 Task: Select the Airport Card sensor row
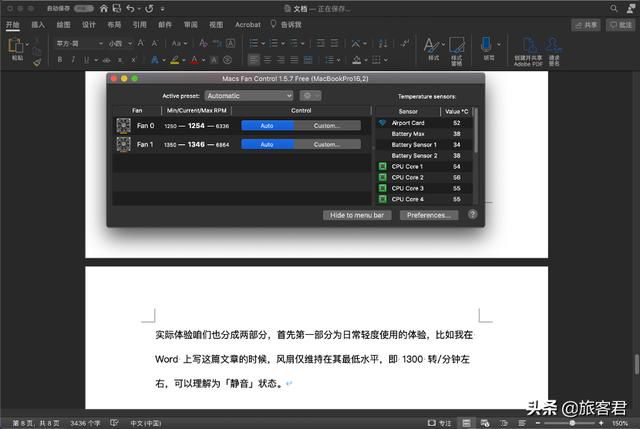click(x=424, y=123)
